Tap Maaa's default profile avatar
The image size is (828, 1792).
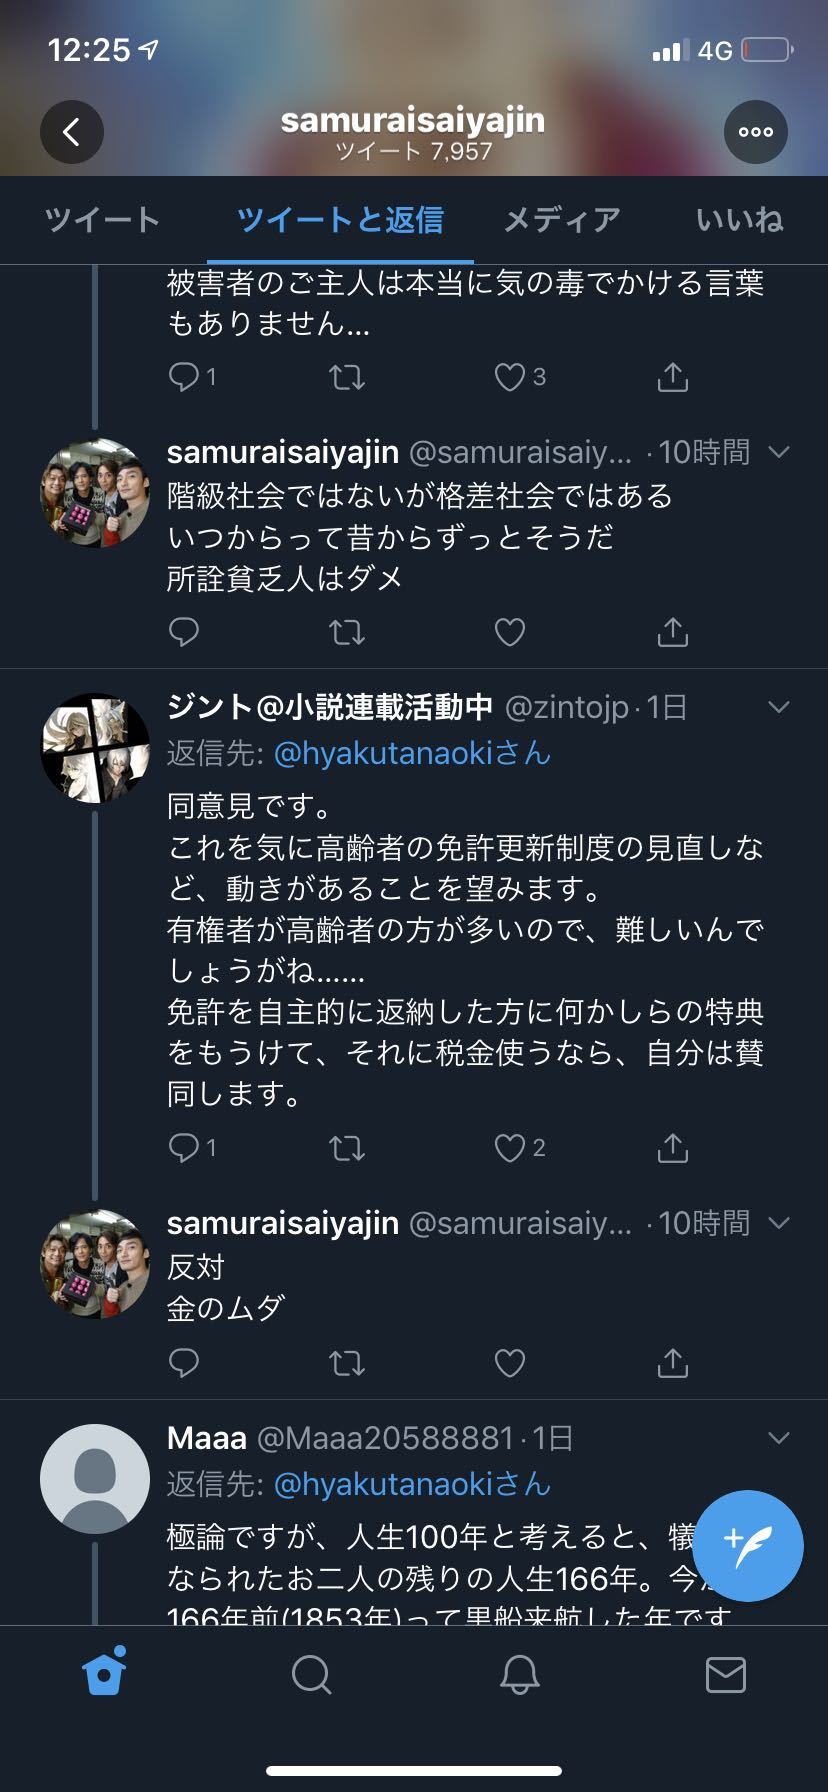pyautogui.click(x=94, y=1478)
